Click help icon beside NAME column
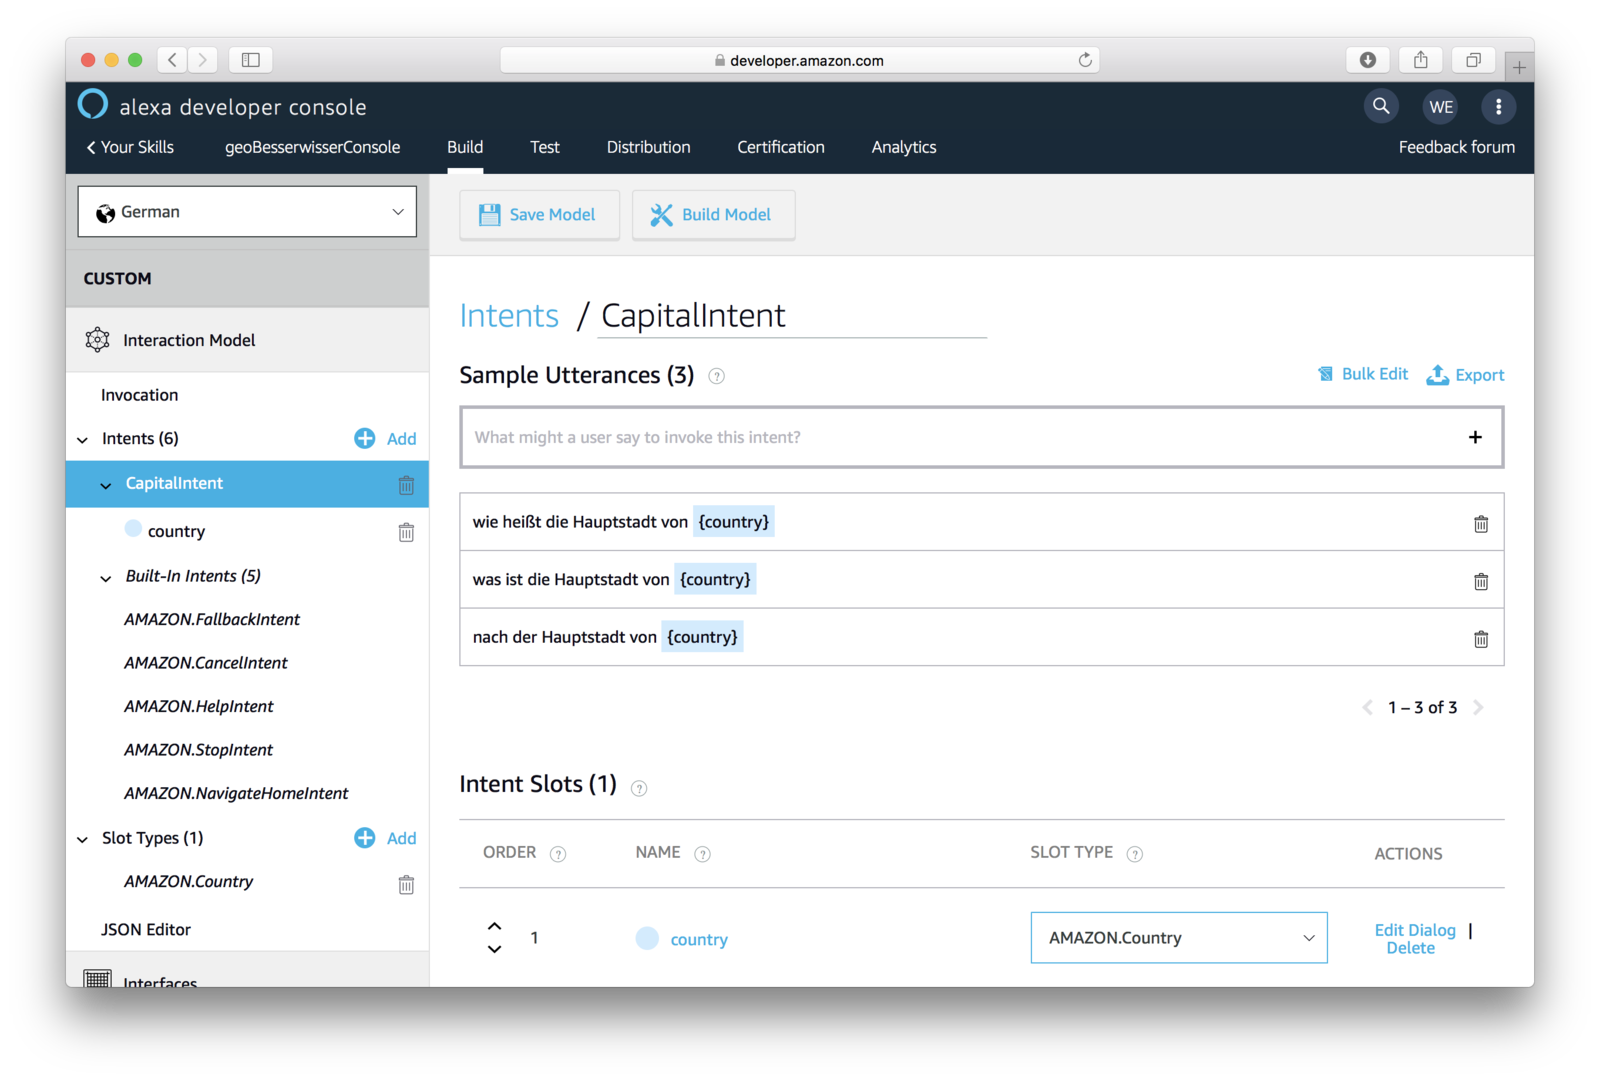This screenshot has width=1600, height=1081. 702,854
